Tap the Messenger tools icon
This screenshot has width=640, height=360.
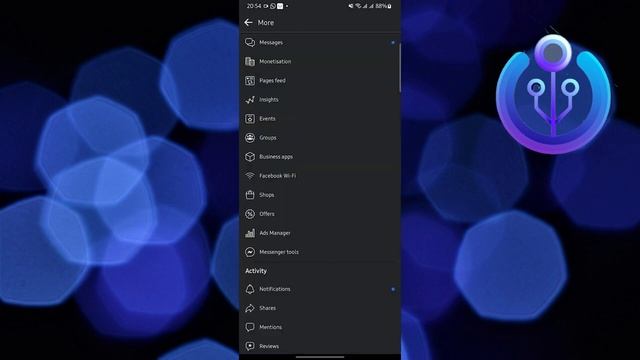[x=250, y=252]
